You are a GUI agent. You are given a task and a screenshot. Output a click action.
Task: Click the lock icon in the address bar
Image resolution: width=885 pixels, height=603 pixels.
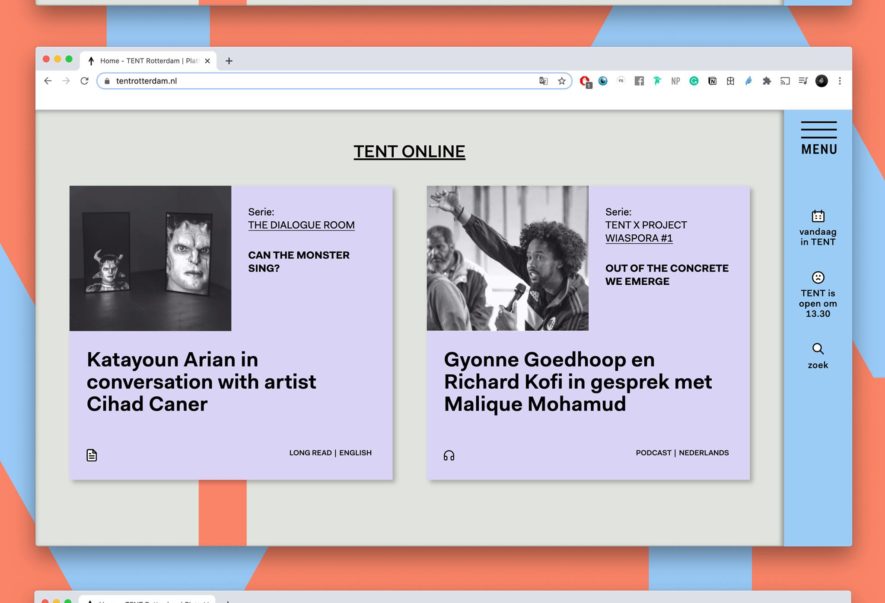click(107, 81)
